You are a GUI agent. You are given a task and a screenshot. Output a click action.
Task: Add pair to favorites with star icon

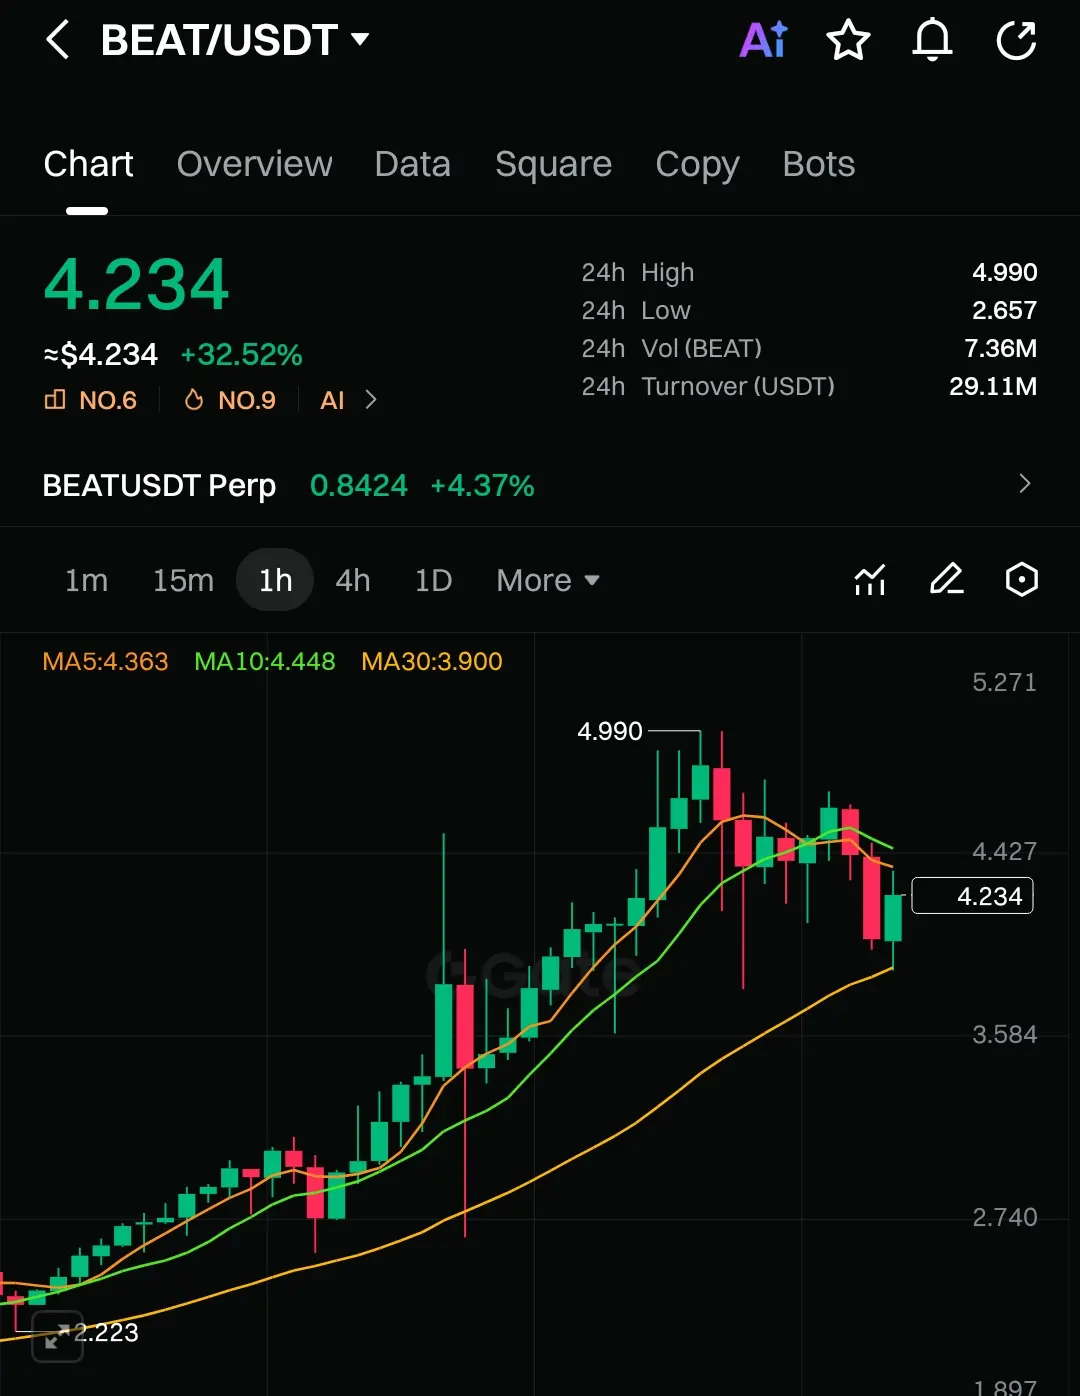[848, 40]
